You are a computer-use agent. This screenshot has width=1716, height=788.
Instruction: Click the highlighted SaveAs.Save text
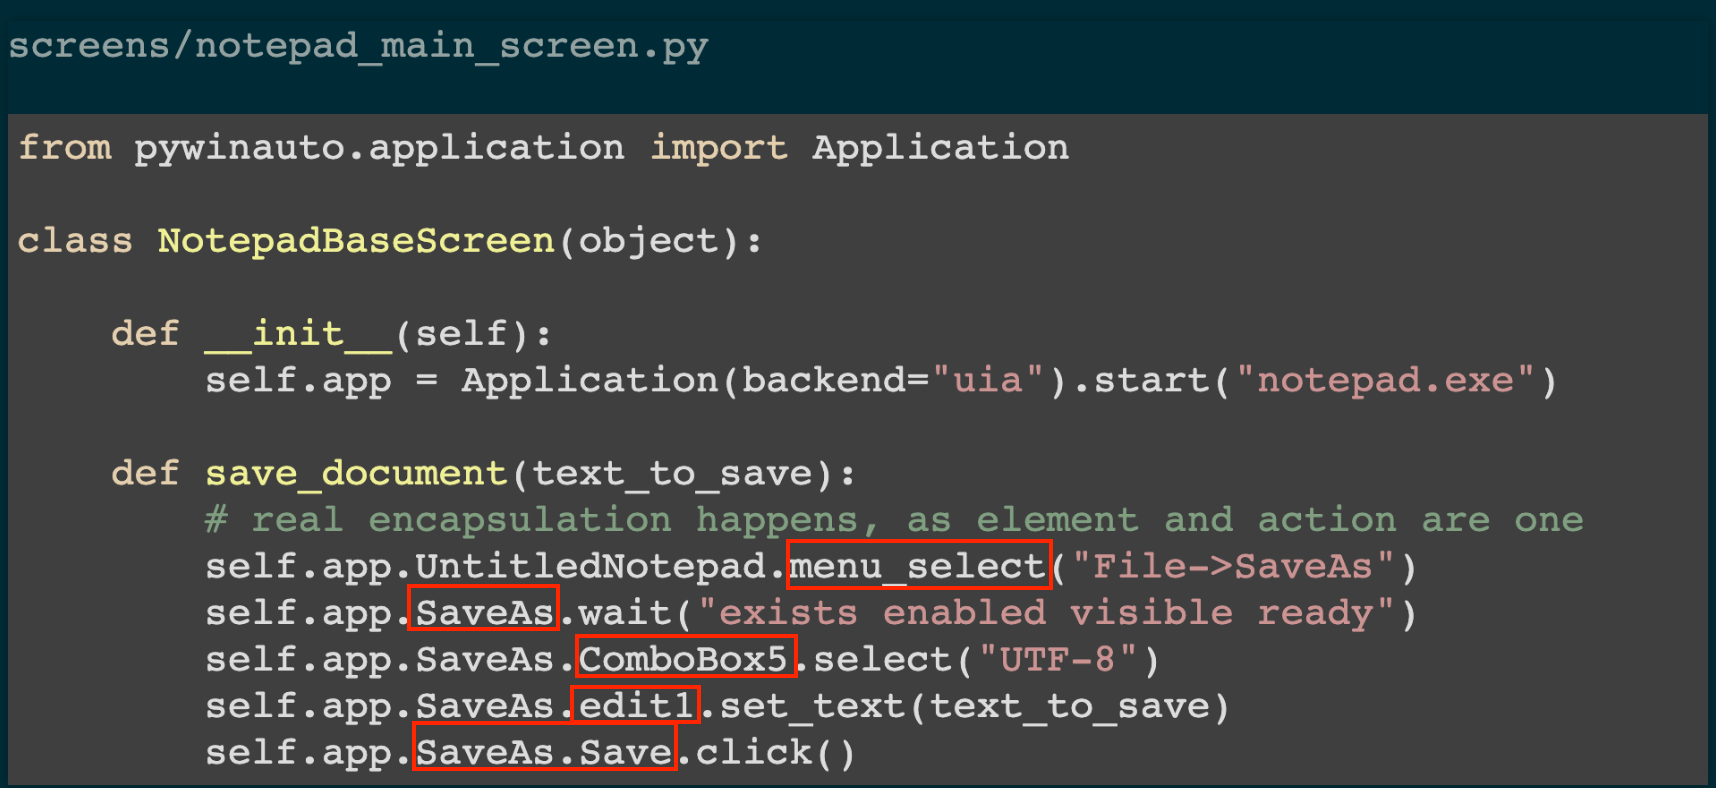pos(544,751)
